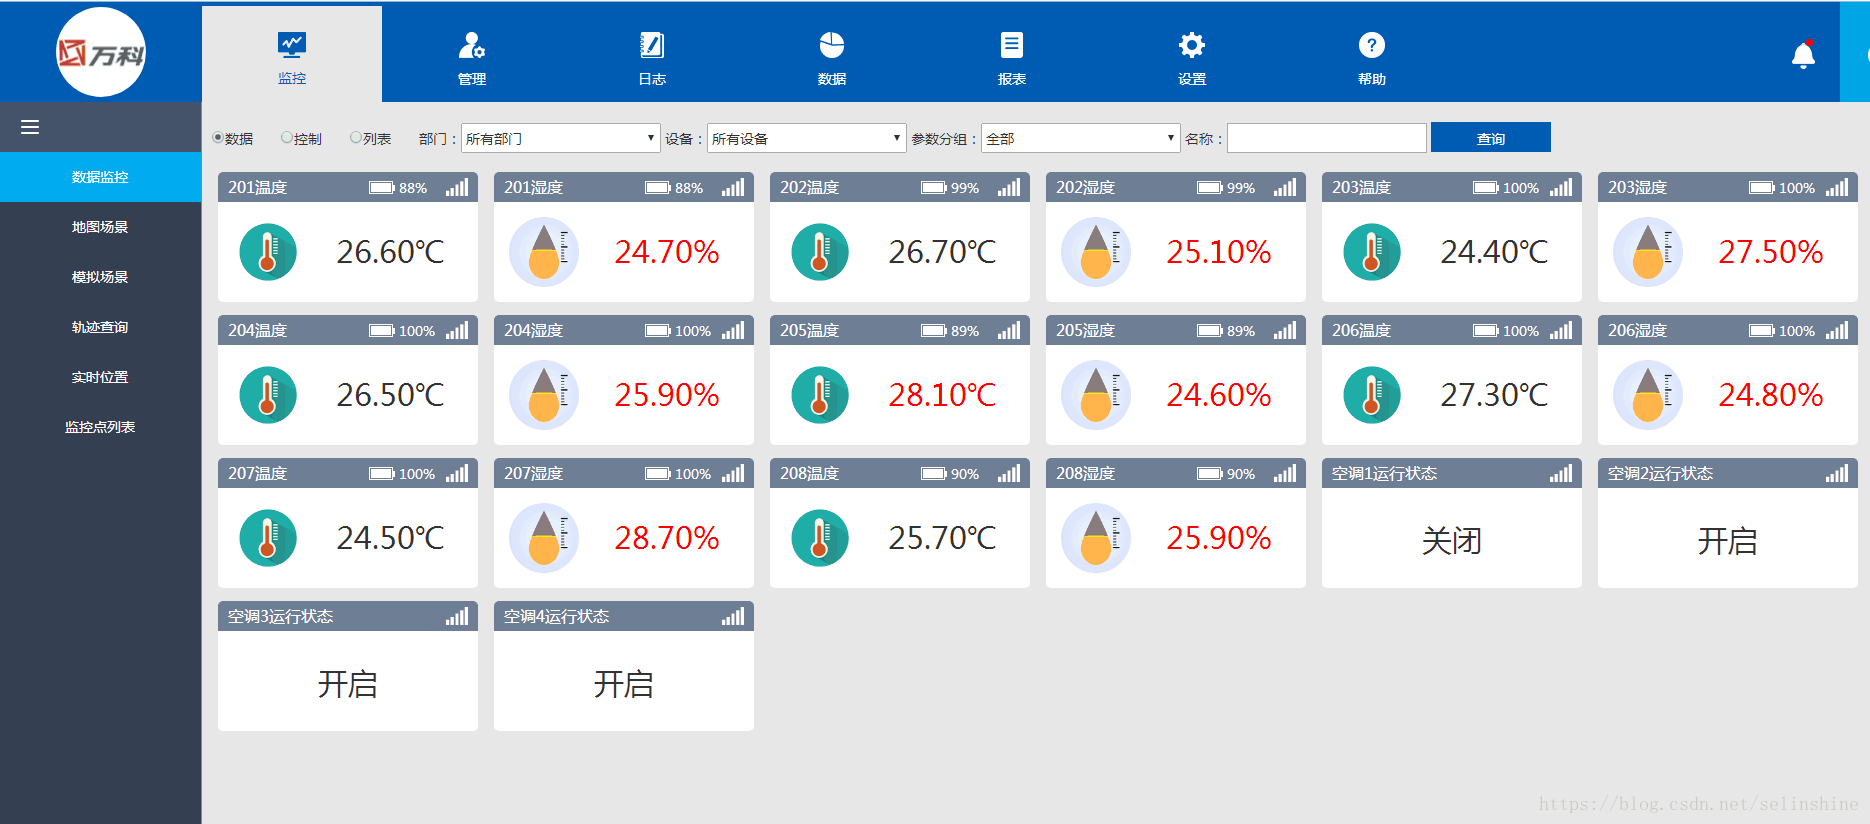
Task: Click the 201温度 thermometer icon
Action: [268, 252]
